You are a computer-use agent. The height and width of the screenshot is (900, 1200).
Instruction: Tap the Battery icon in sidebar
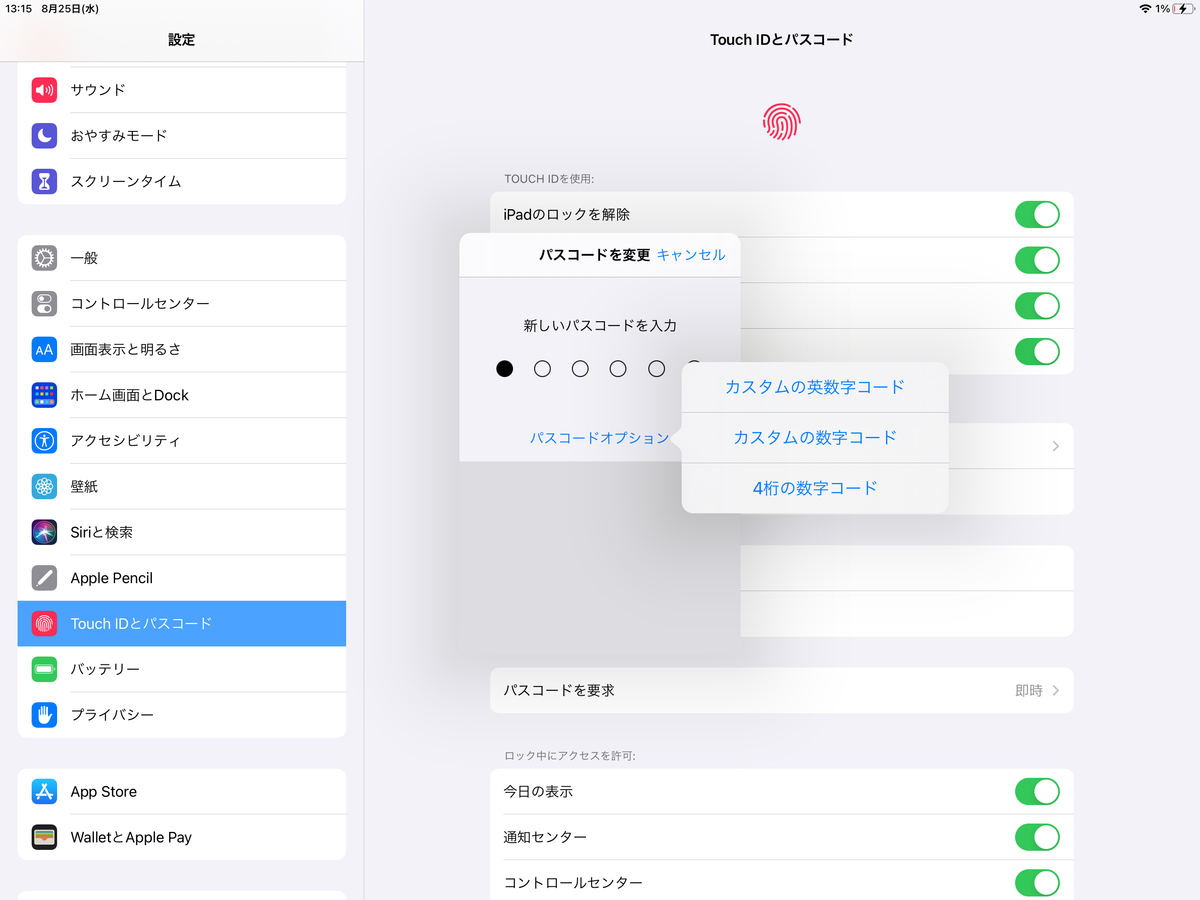click(x=44, y=669)
